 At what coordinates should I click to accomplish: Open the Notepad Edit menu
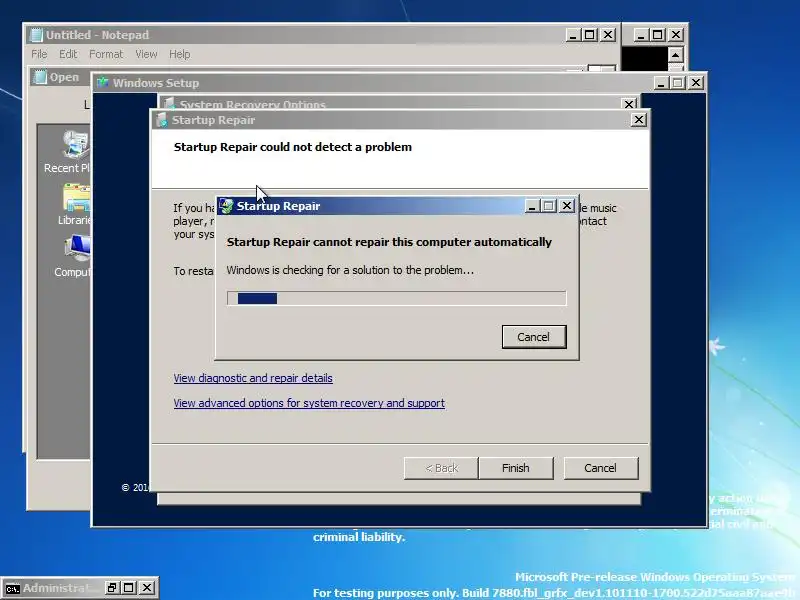pos(68,54)
